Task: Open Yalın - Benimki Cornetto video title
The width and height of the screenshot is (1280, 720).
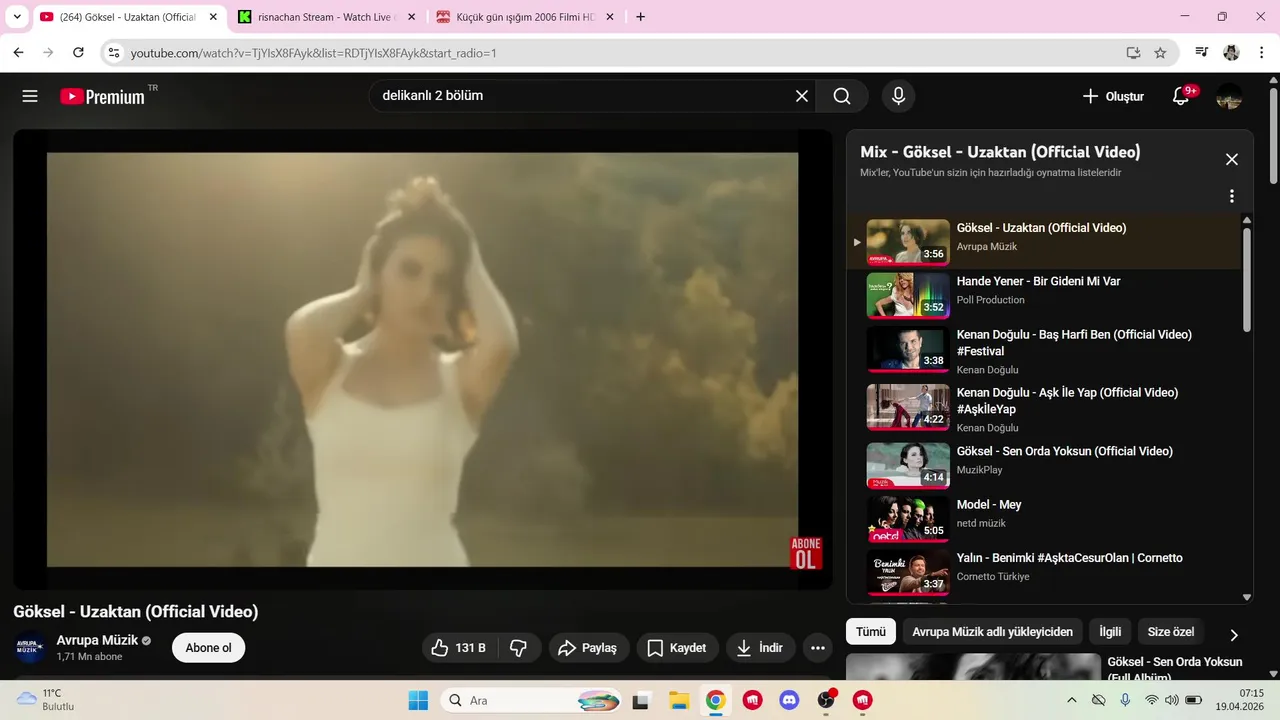Action: (x=1069, y=558)
